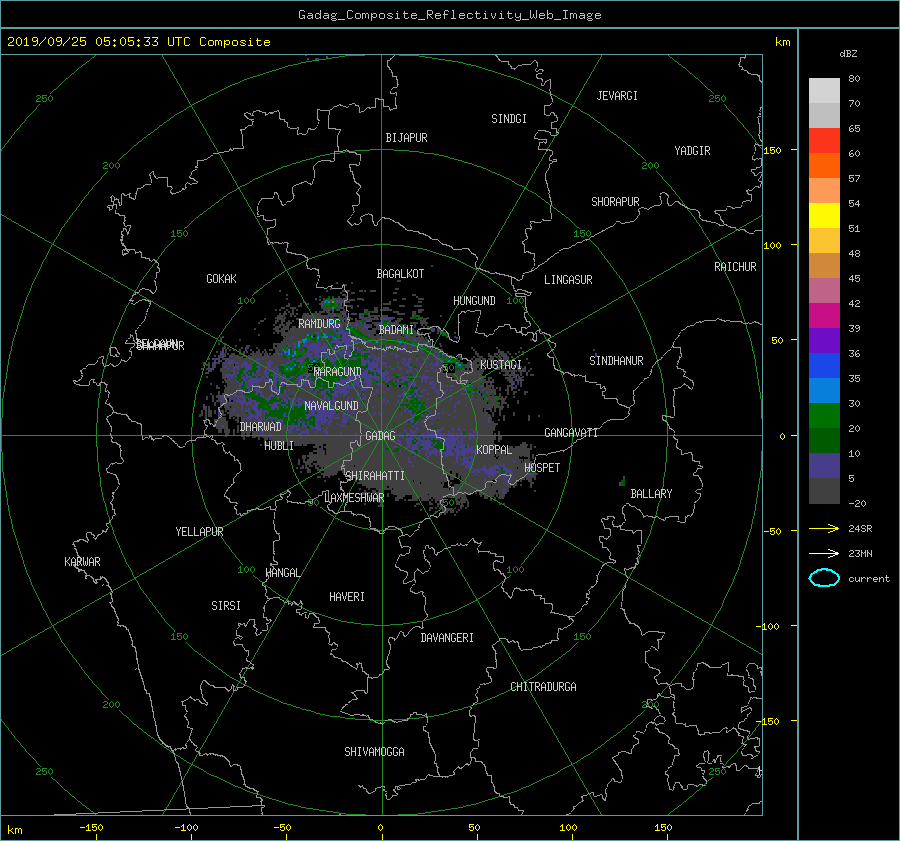This screenshot has width=900, height=841.
Task: Click the HOSPET city label
Action: click(542, 468)
